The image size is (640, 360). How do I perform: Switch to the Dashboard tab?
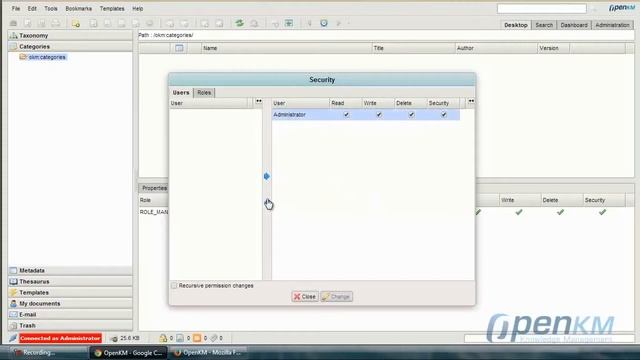(x=574, y=25)
